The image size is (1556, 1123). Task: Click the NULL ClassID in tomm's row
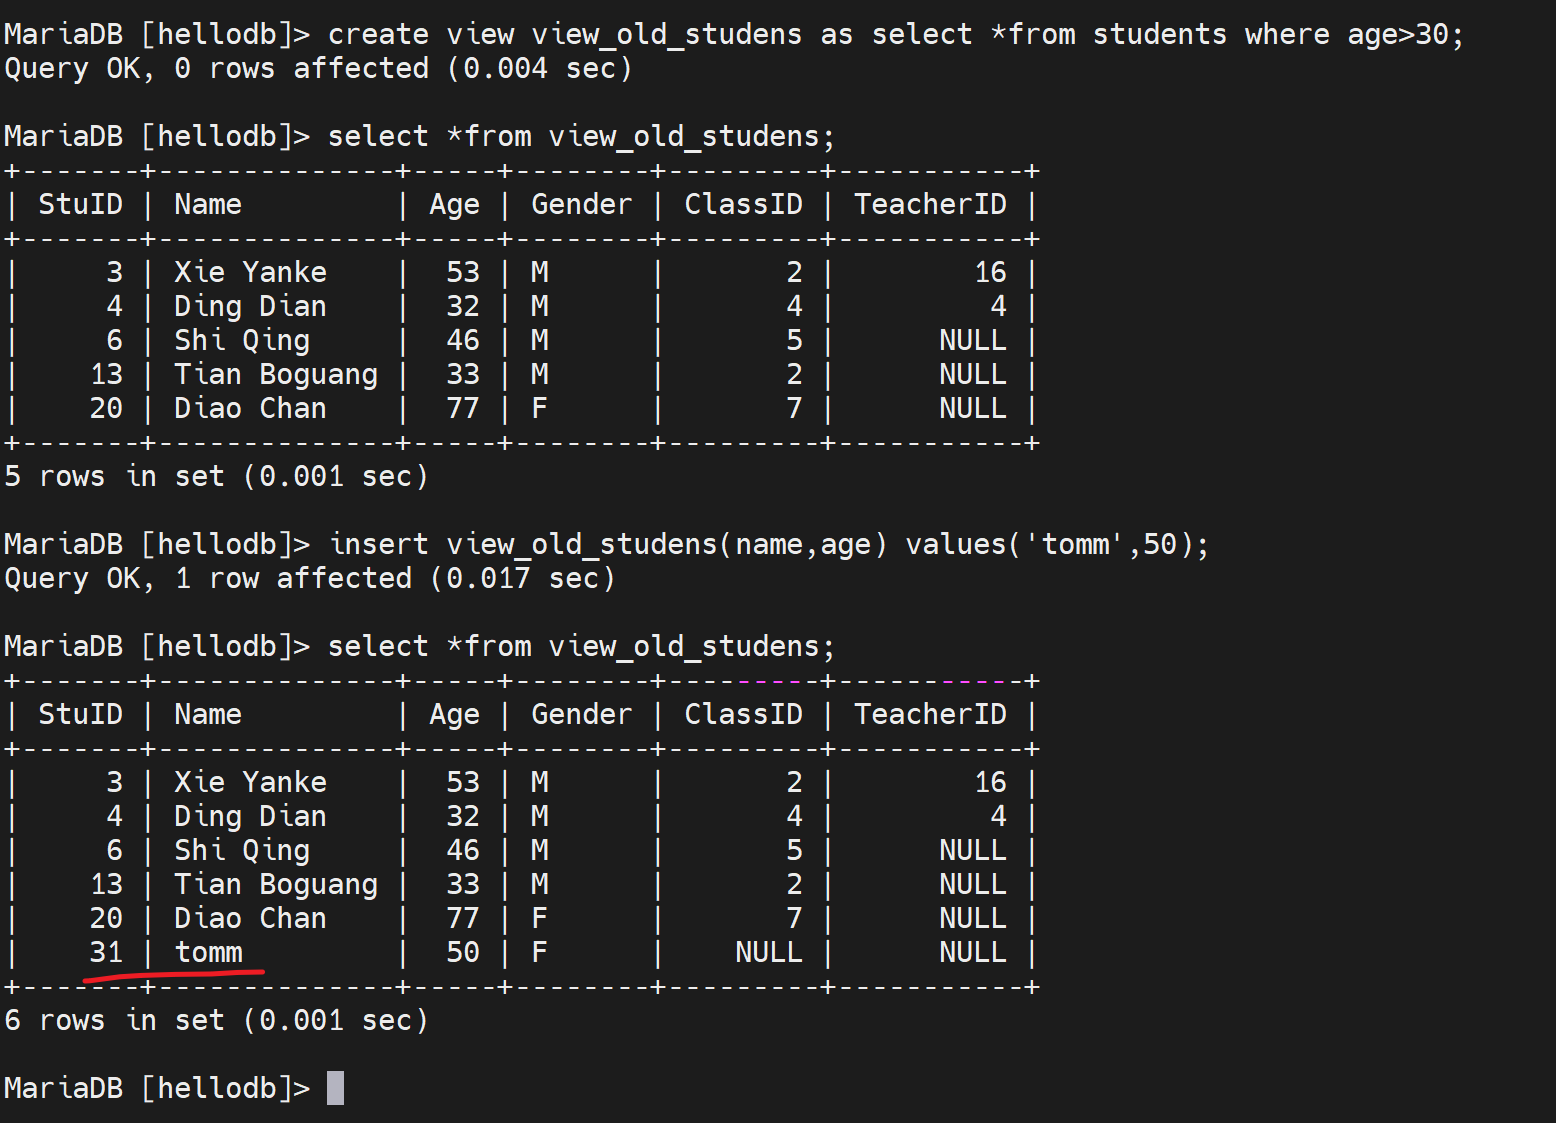[x=768, y=952]
